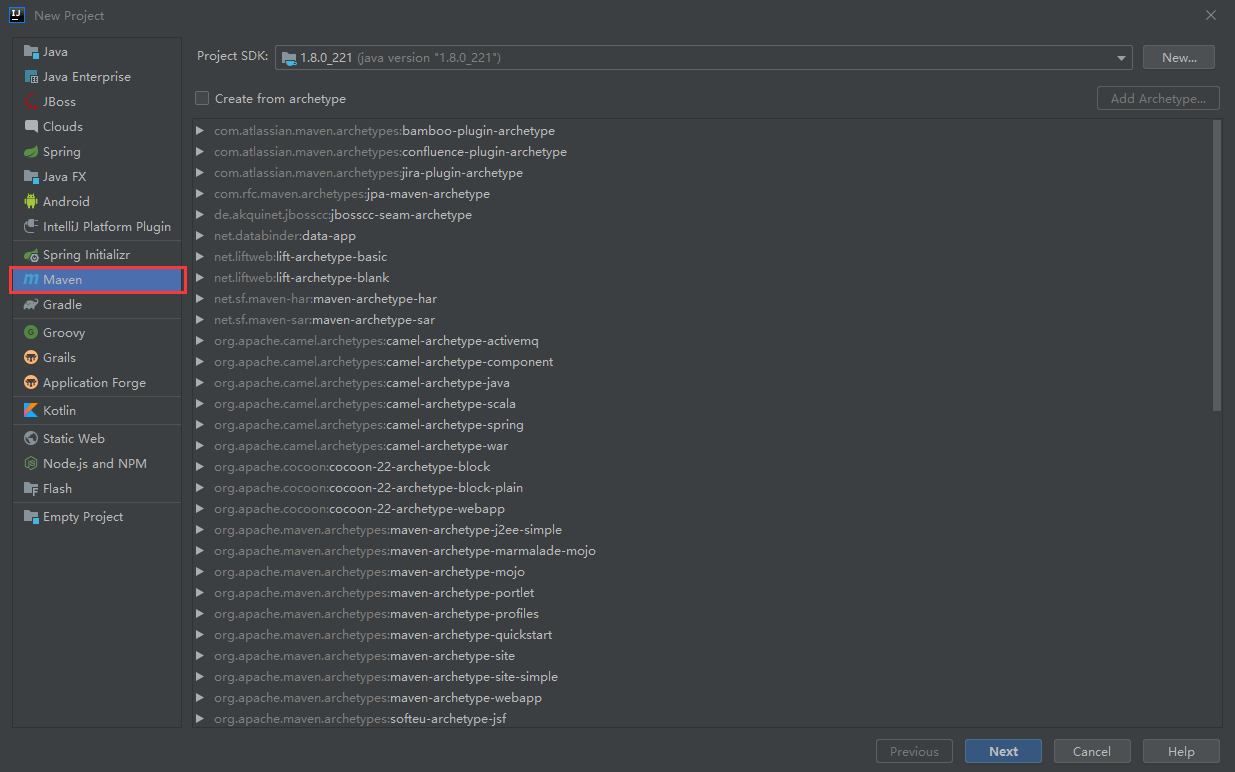Viewport: 1235px width, 772px height.
Task: Pick the Gradle elephant icon
Action: click(31, 305)
